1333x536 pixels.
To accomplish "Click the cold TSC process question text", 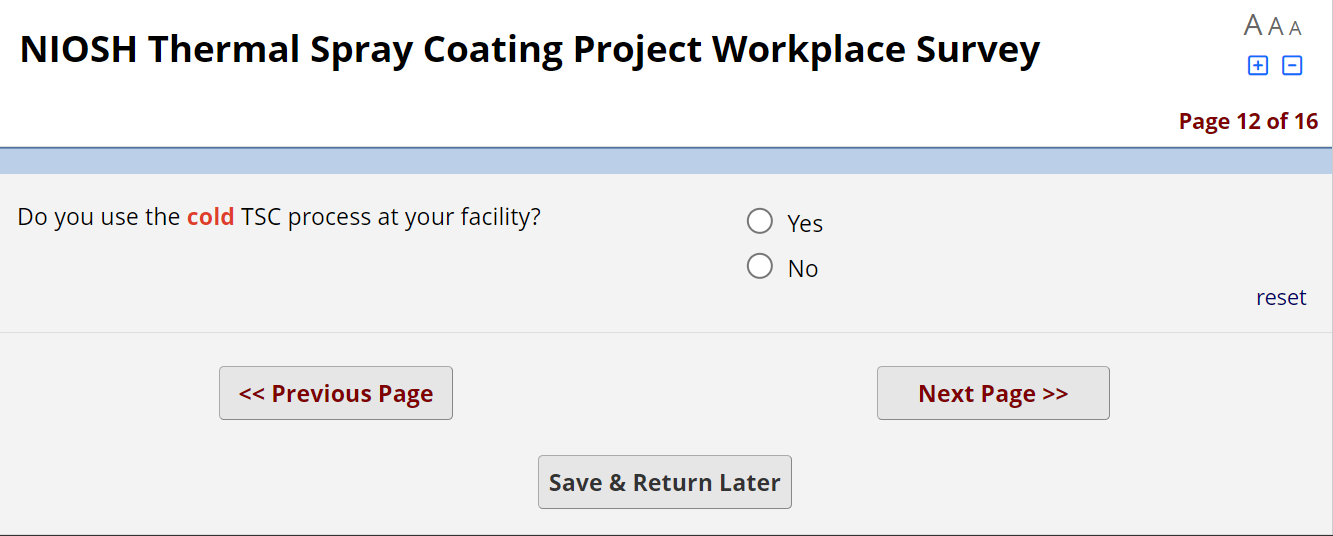I will point(279,217).
